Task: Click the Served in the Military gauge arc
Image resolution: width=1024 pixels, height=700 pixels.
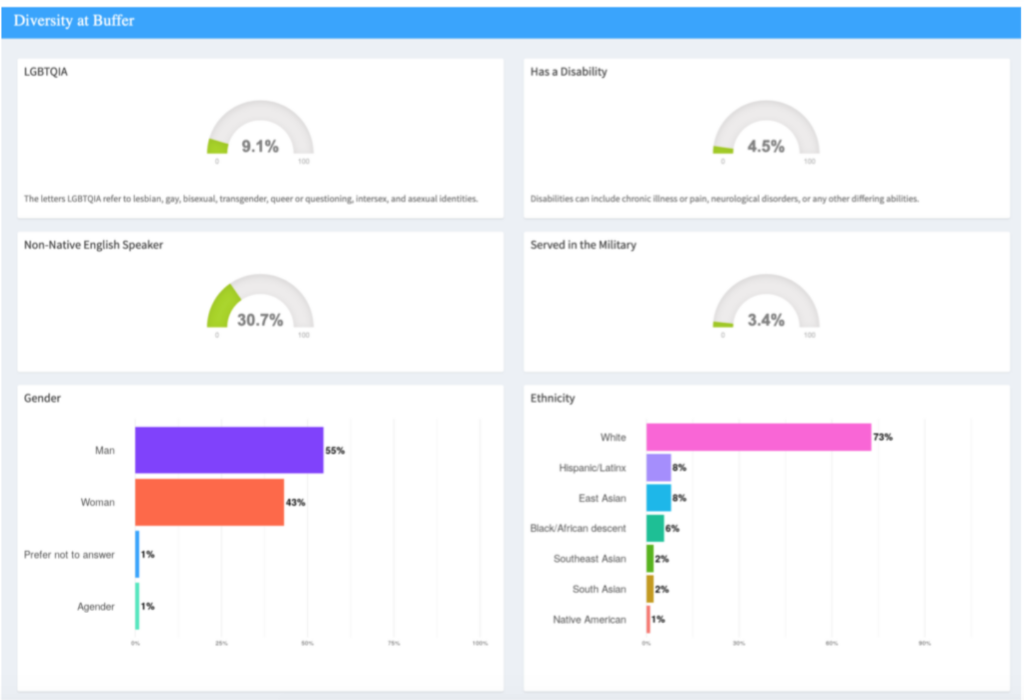Action: pos(766,300)
